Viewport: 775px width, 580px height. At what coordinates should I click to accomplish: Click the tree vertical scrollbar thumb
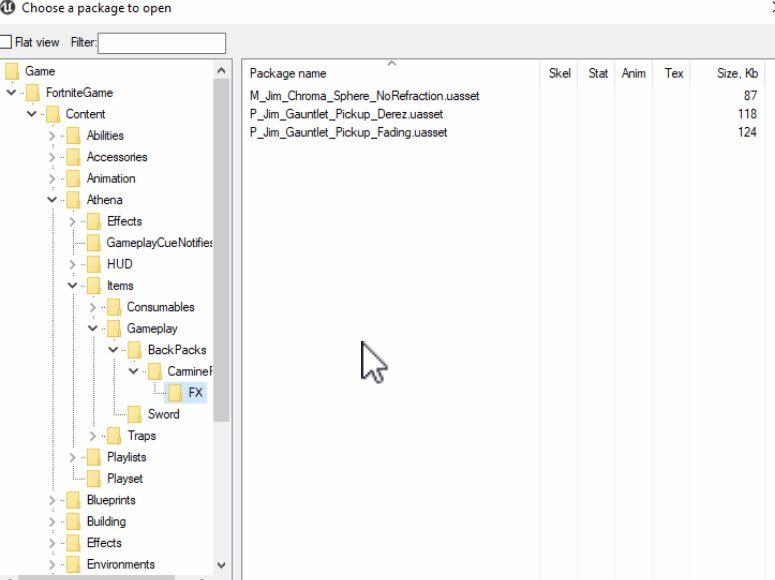click(x=221, y=250)
